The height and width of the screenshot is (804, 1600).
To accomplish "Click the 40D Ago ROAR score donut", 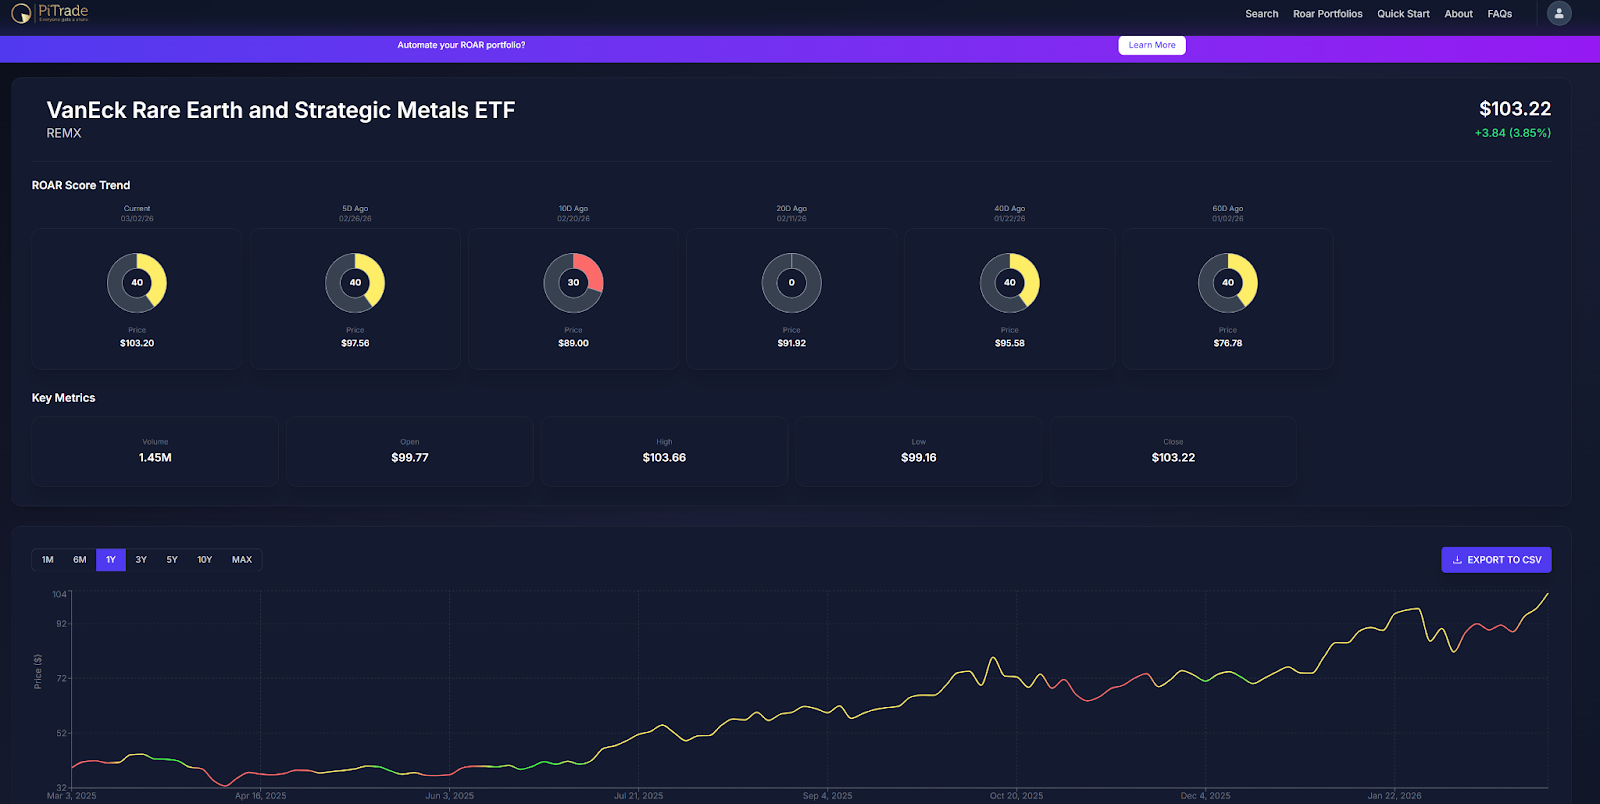I will point(1010,283).
